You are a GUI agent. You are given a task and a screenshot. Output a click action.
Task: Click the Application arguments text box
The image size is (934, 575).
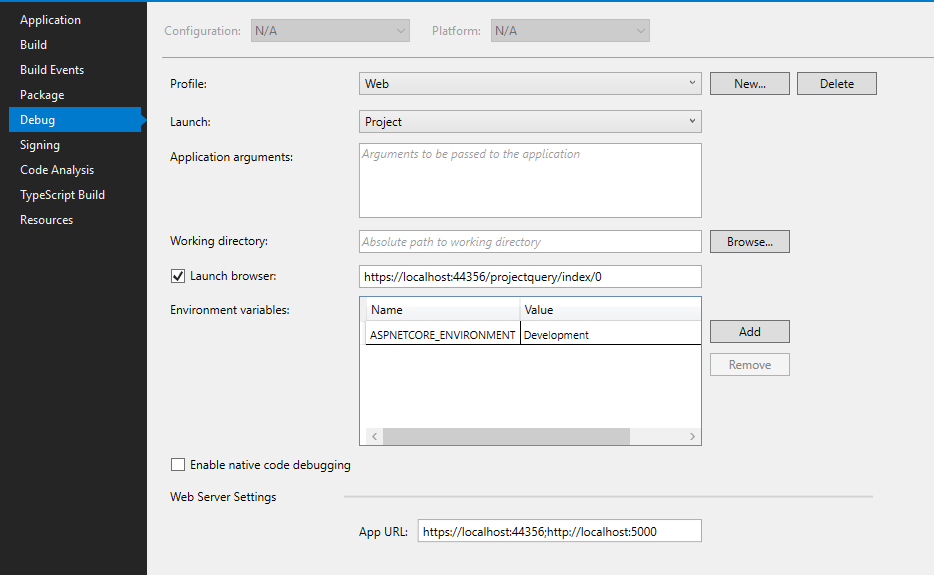pos(530,181)
